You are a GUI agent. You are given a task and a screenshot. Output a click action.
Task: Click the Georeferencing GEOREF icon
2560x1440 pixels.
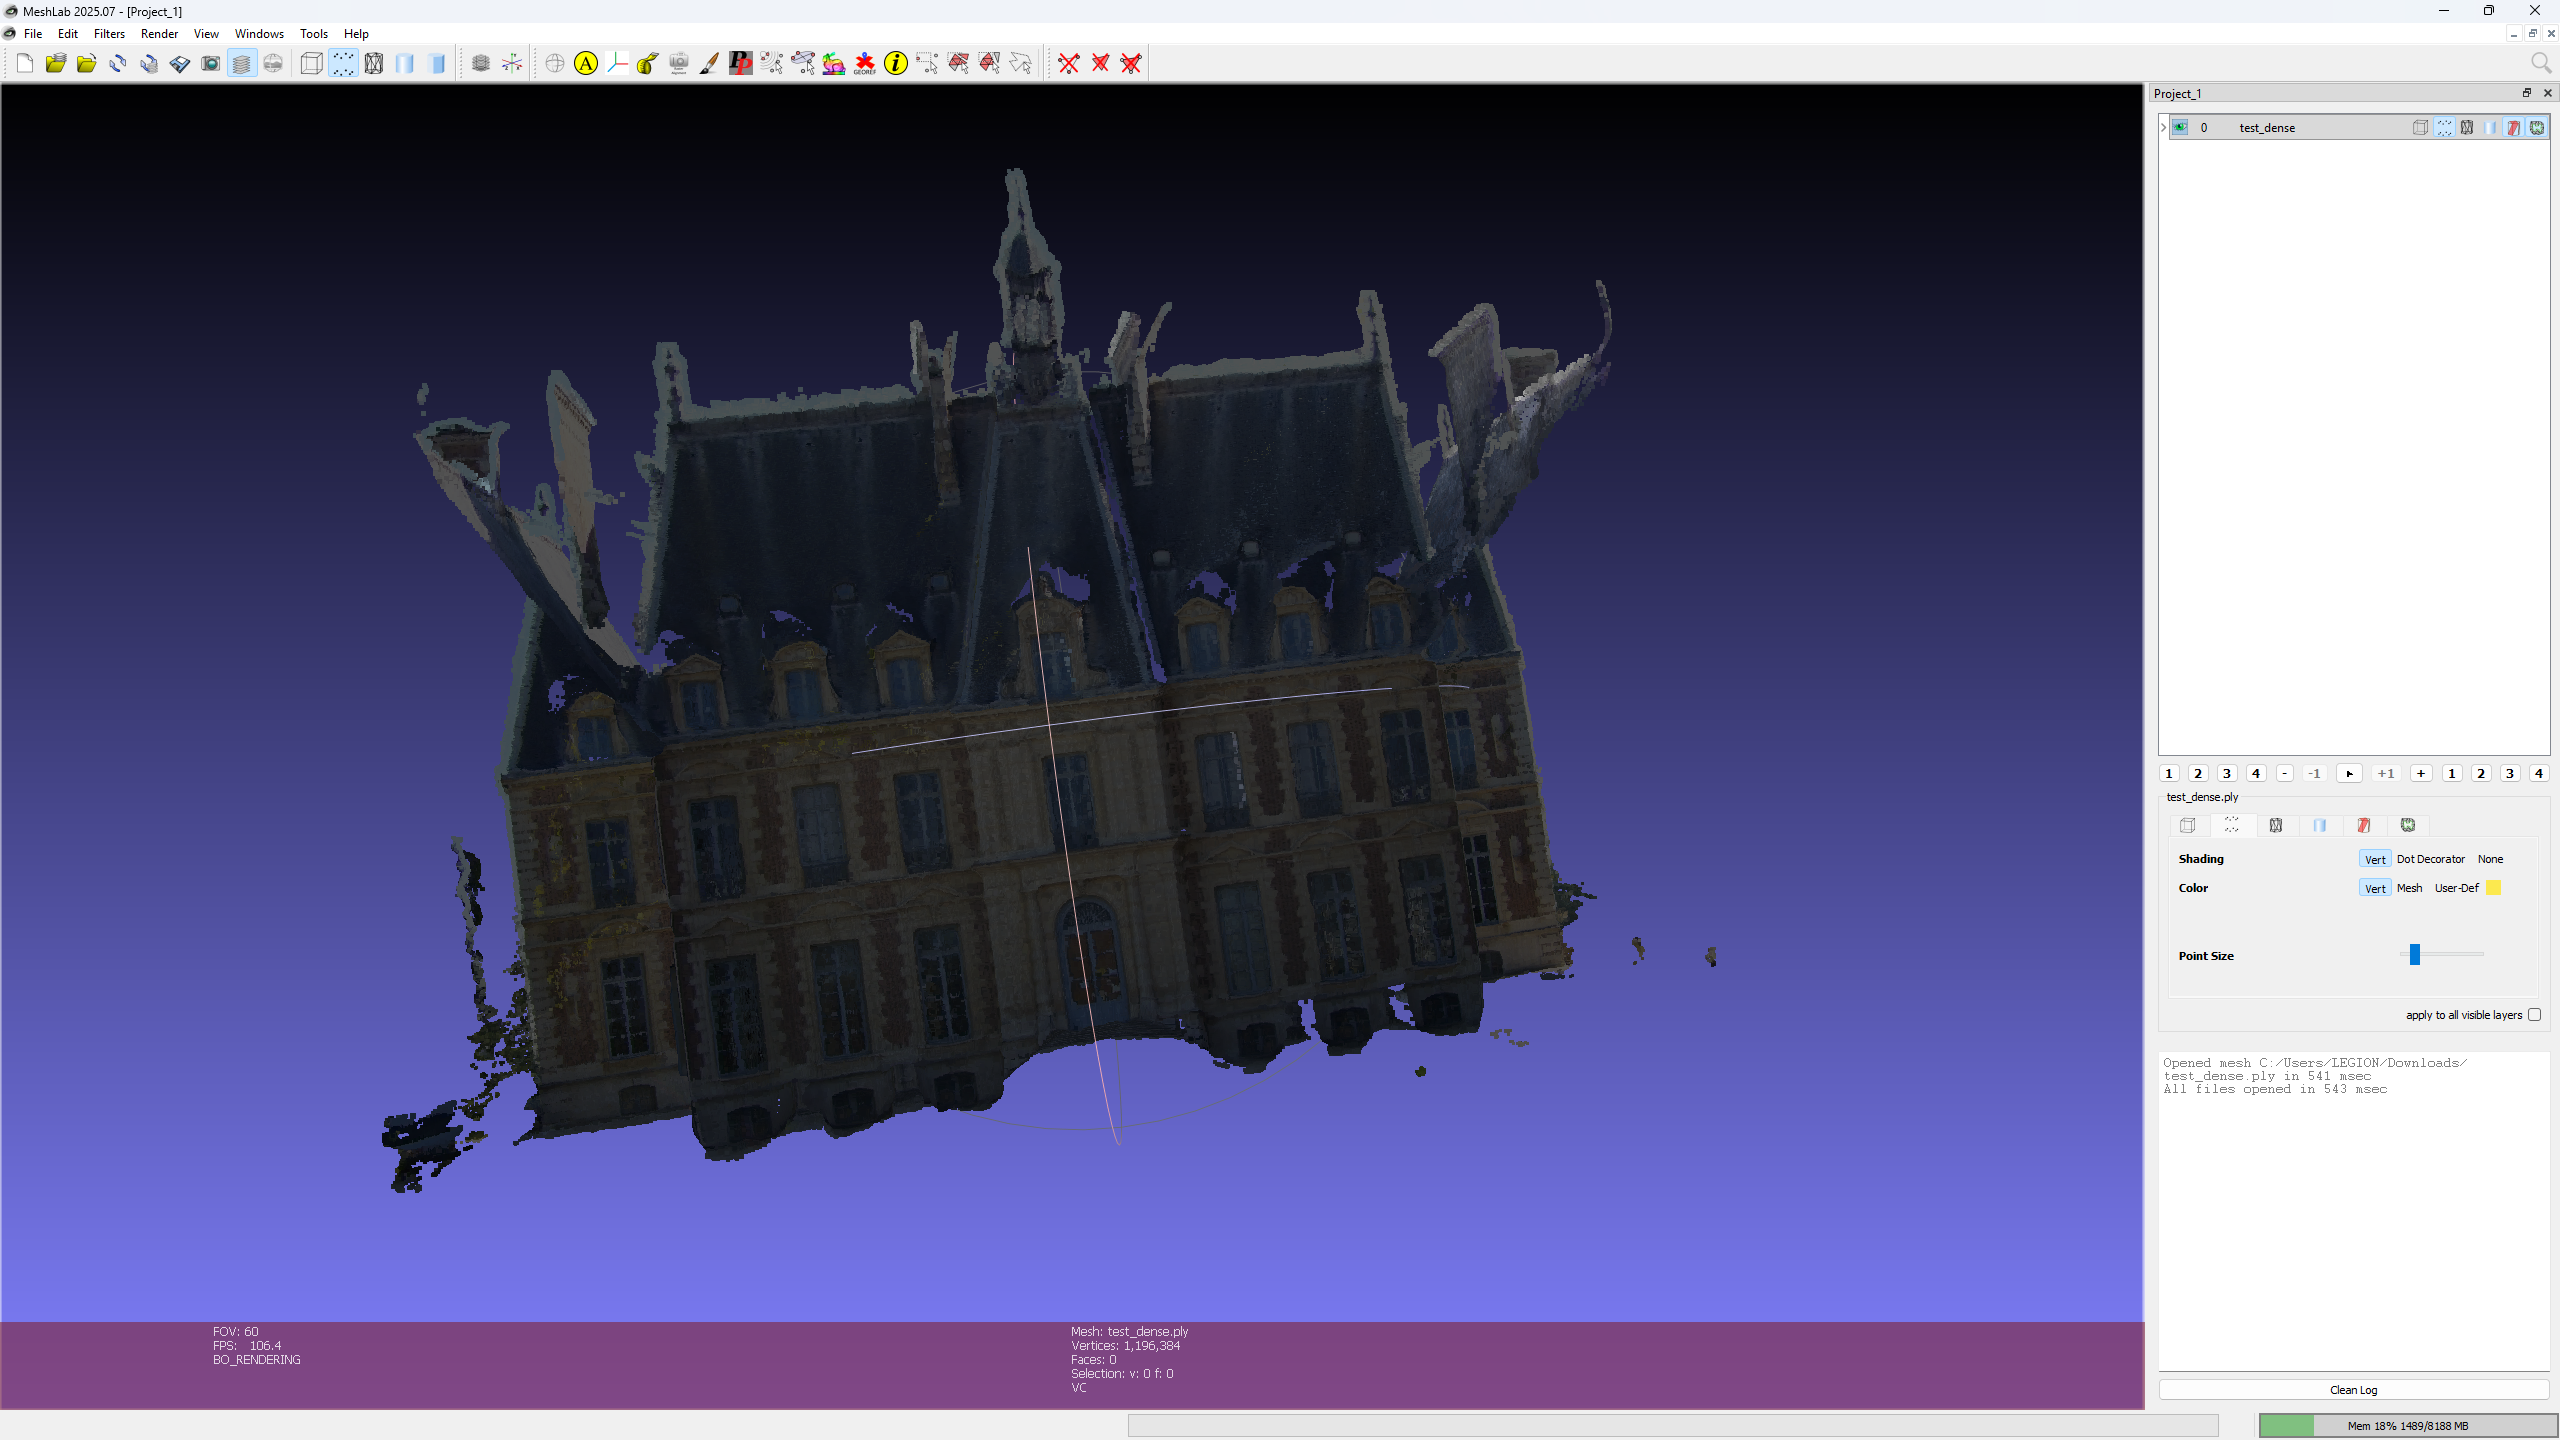(865, 64)
